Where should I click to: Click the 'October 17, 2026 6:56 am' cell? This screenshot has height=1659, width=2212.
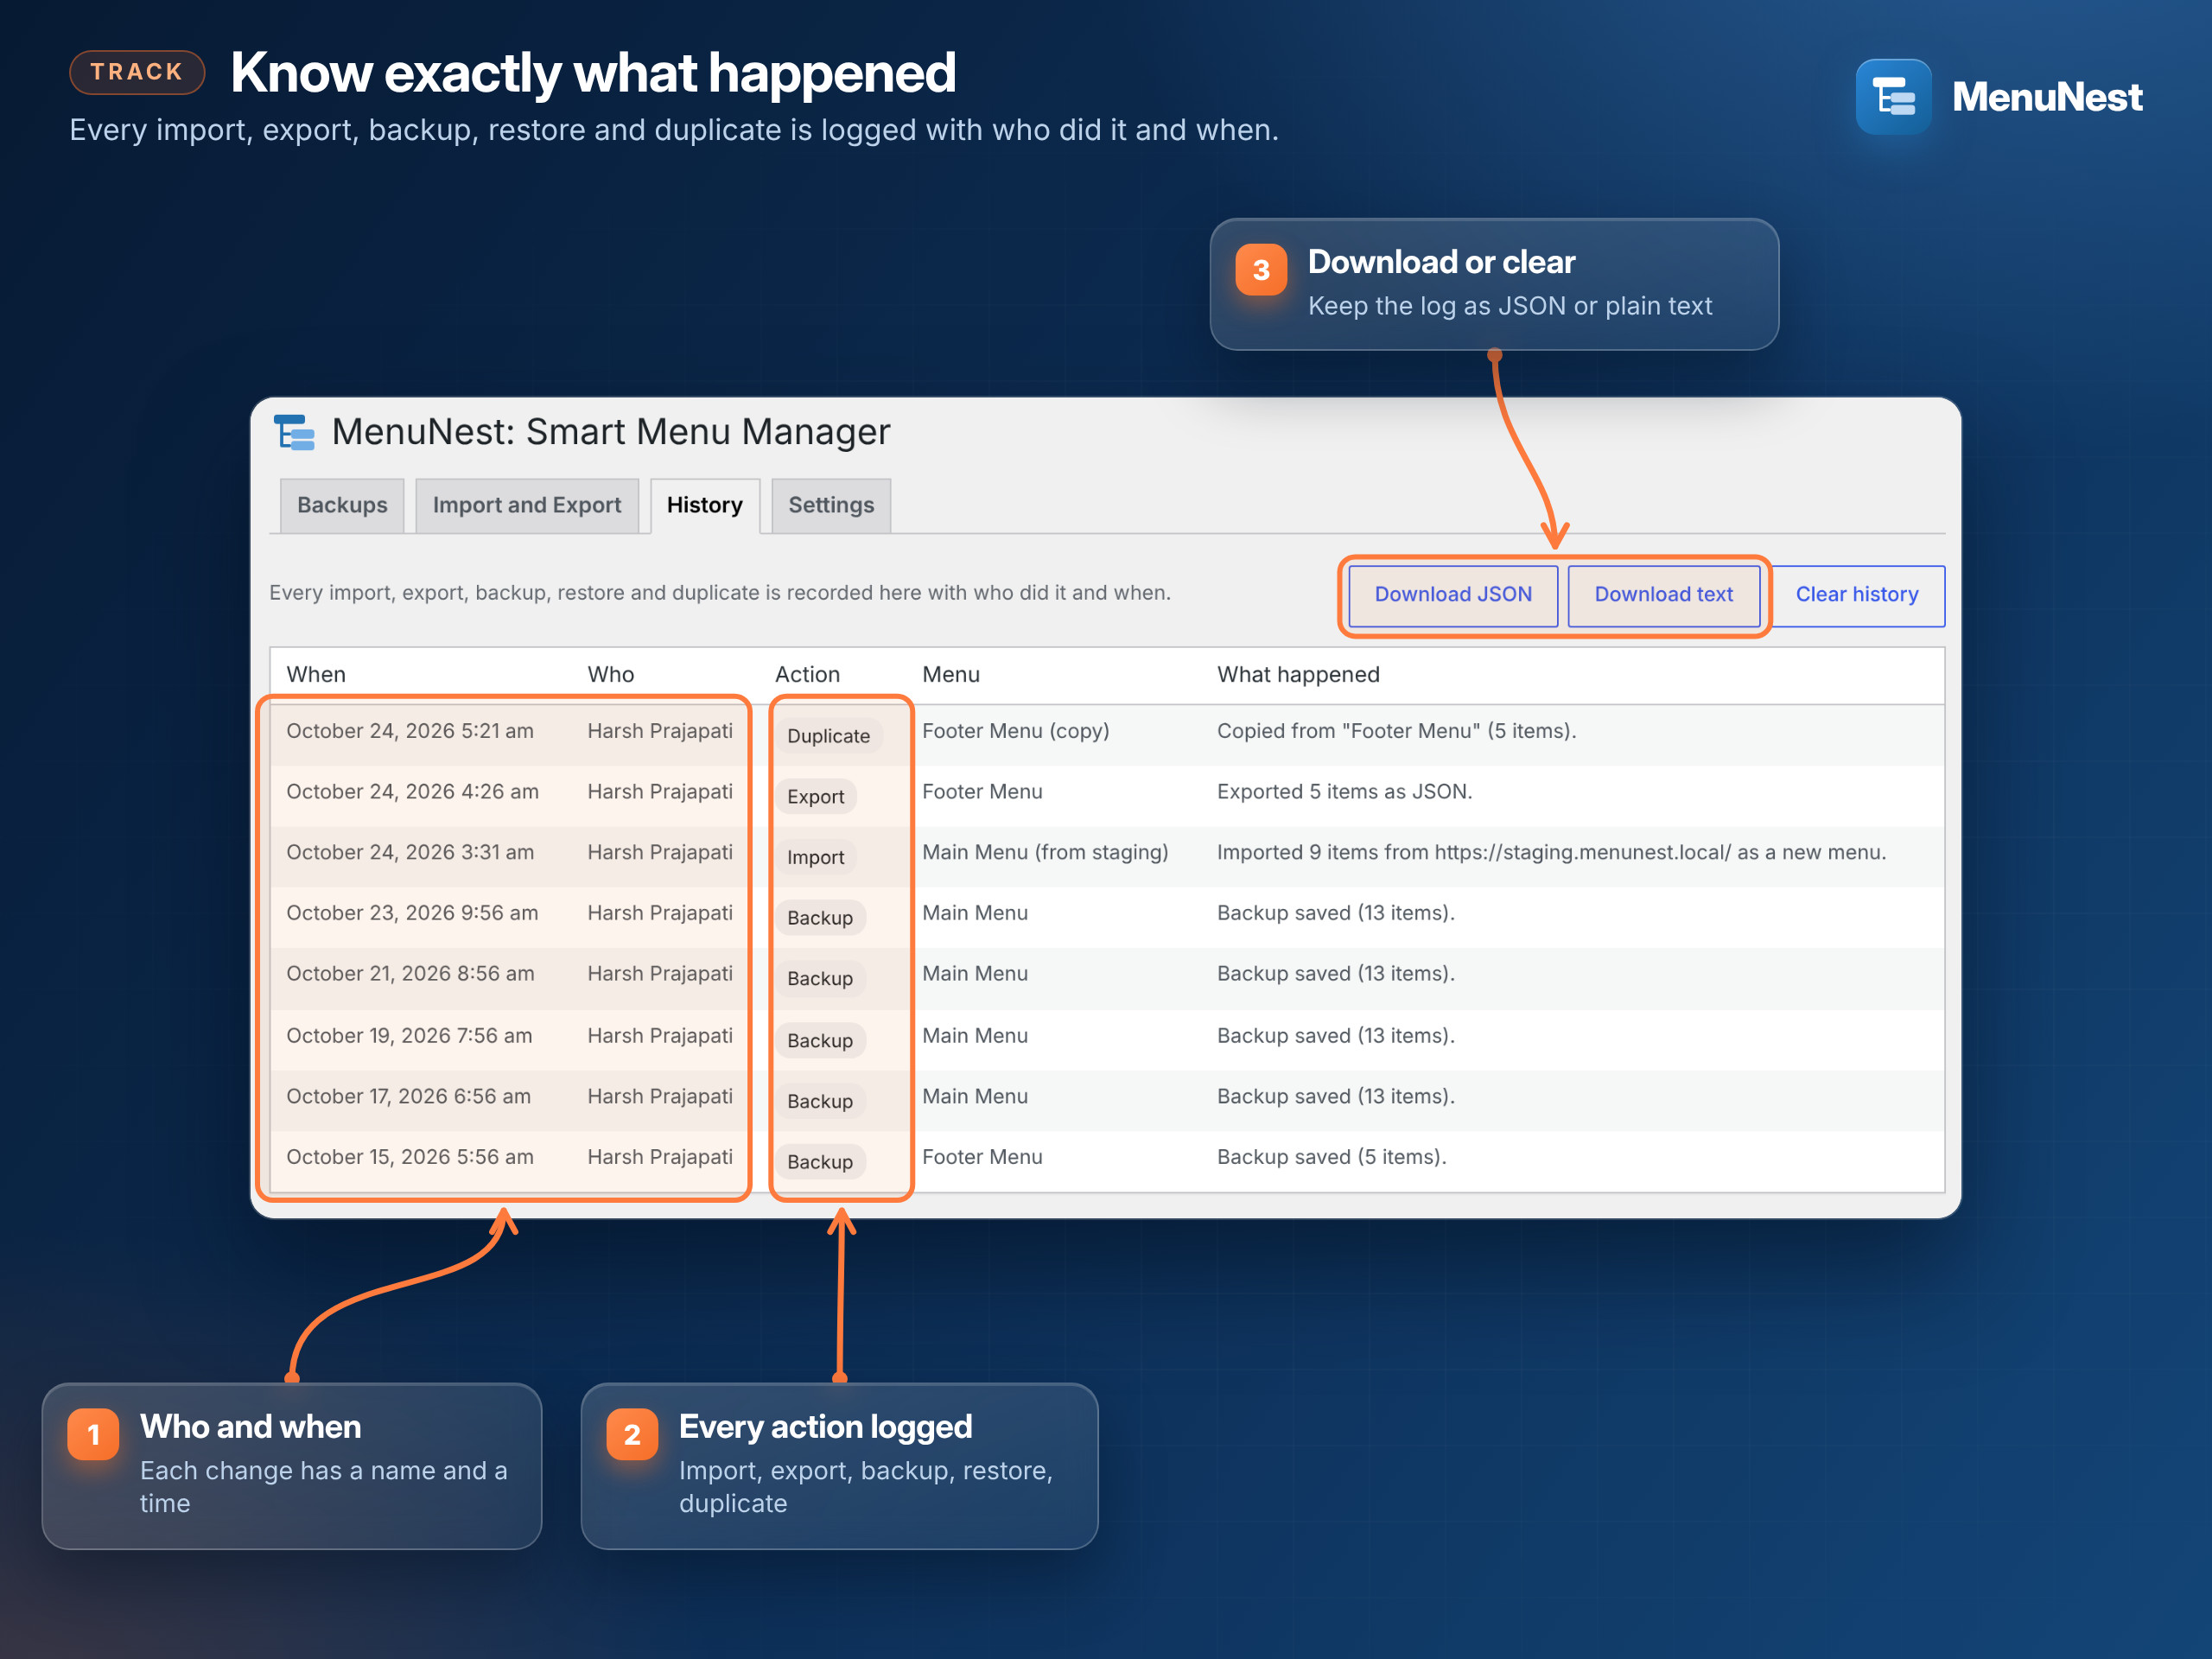pos(408,1097)
